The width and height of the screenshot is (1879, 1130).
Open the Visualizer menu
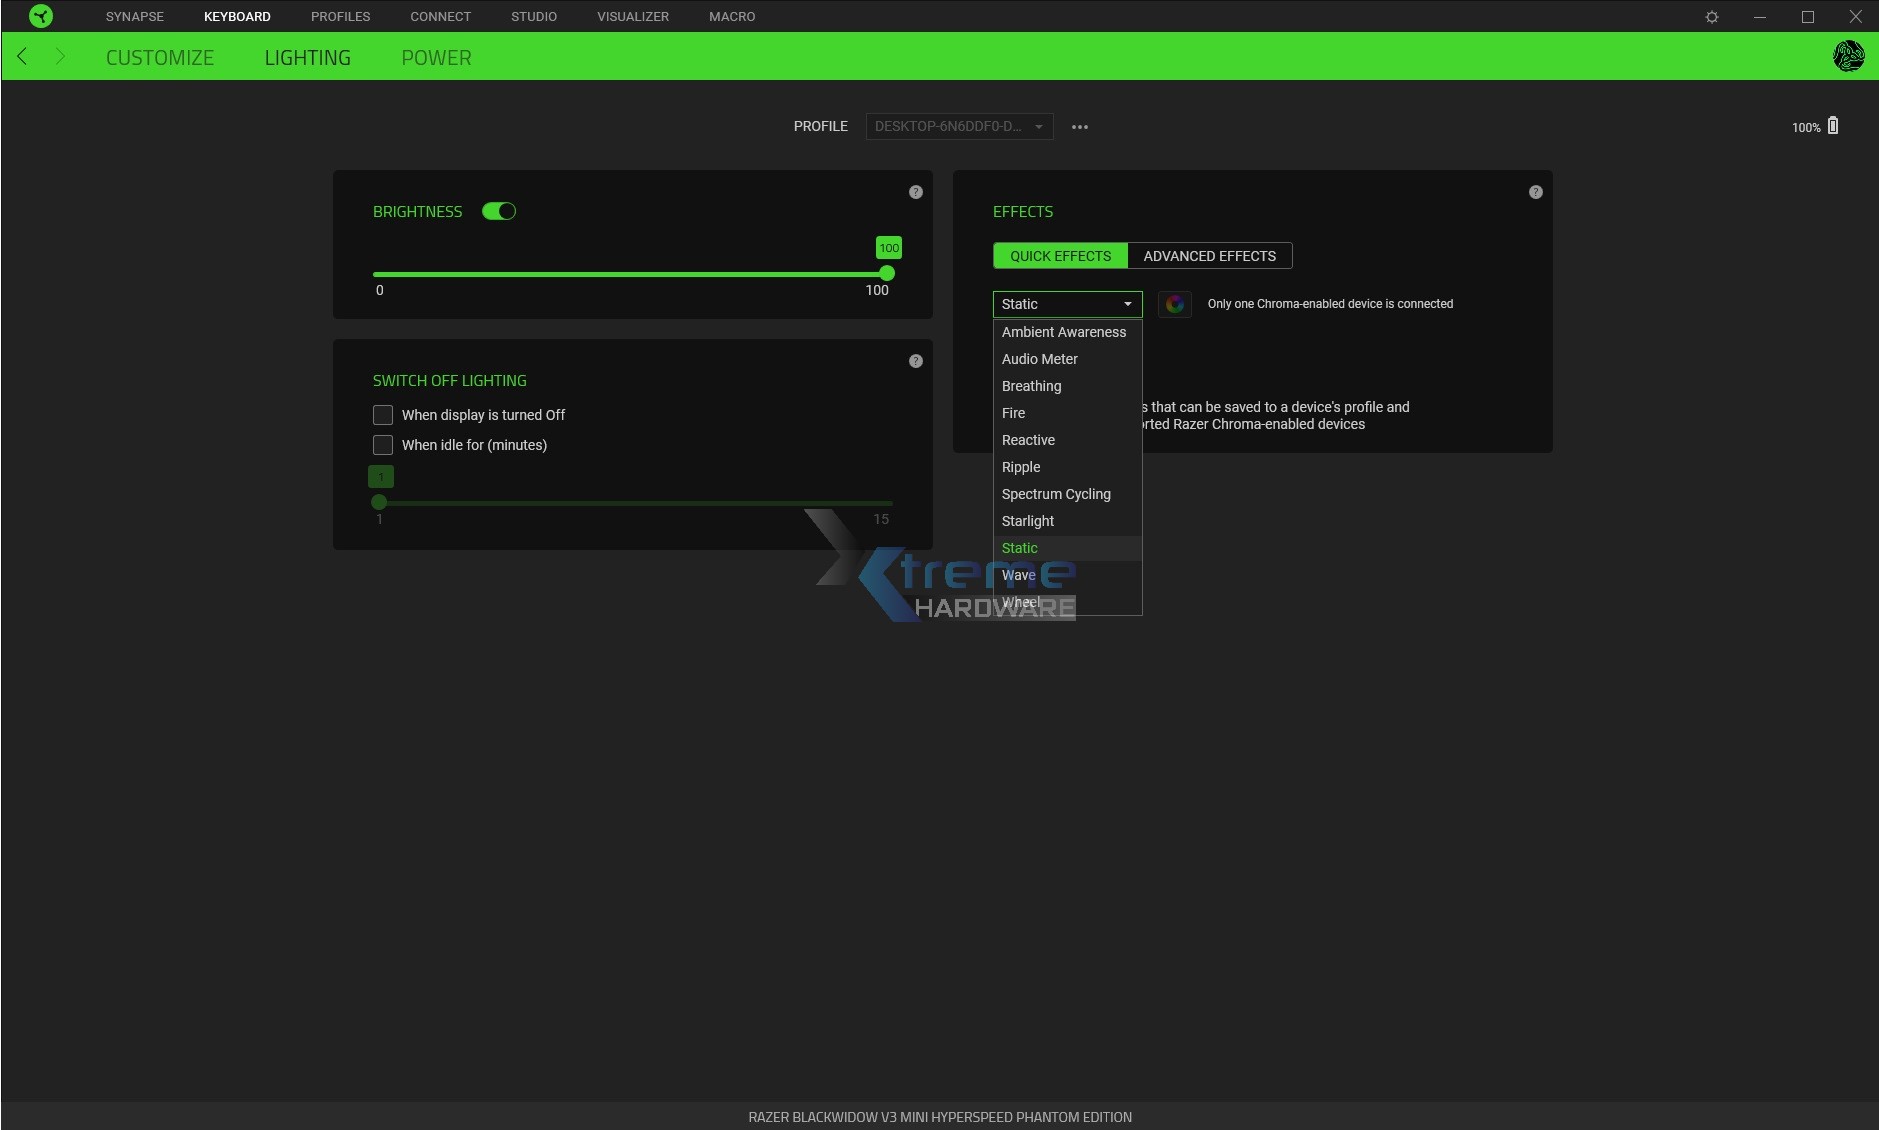632,16
